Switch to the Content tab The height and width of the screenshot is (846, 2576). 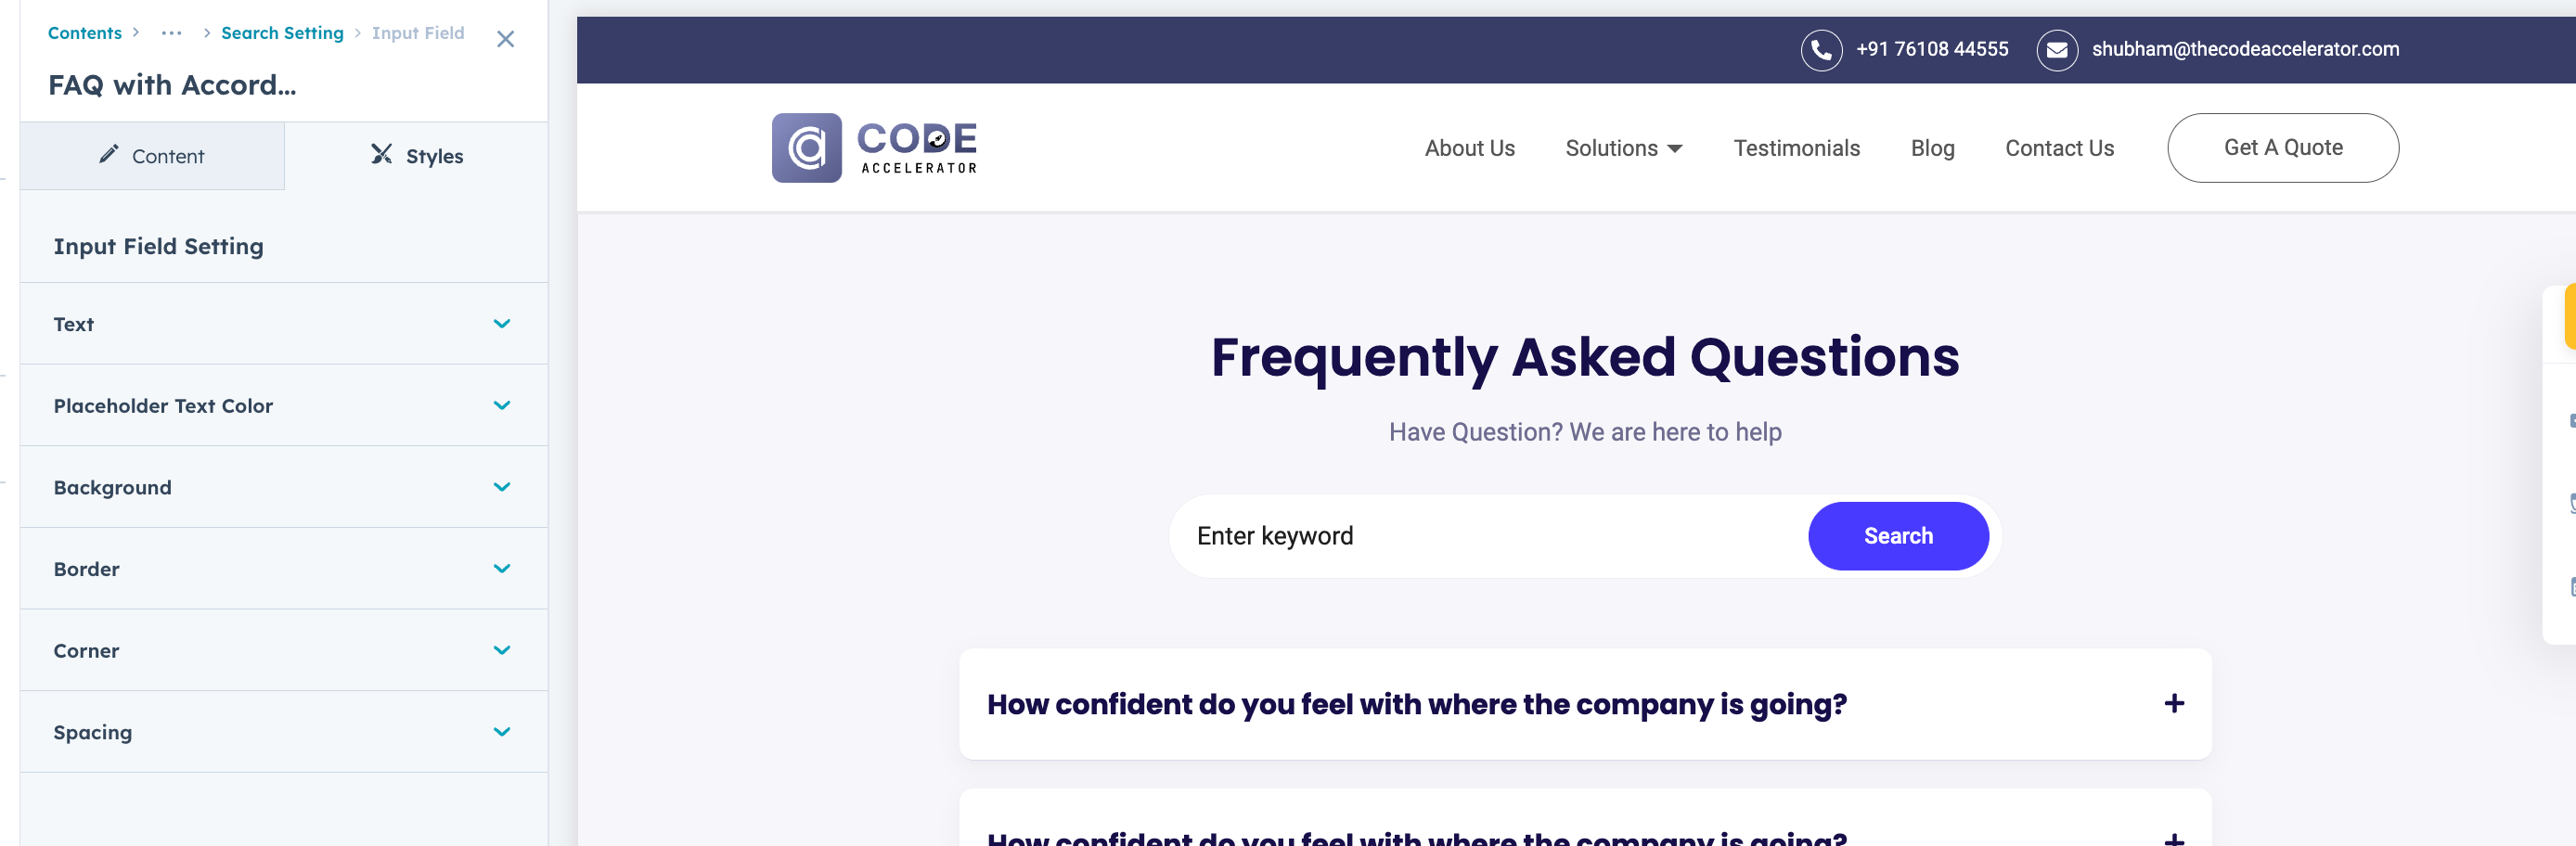point(152,156)
